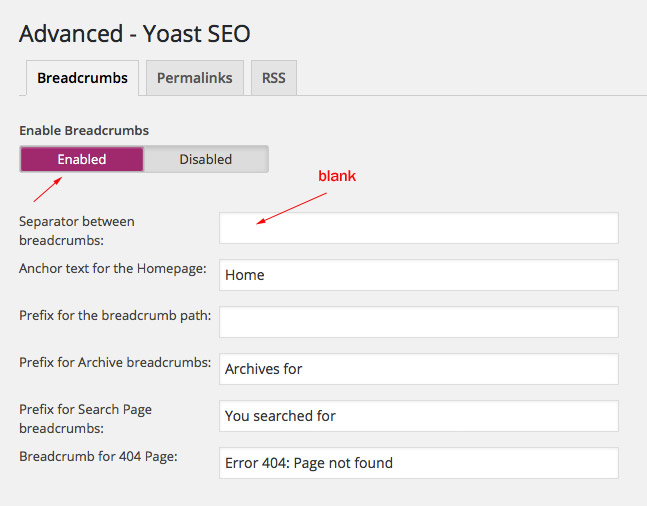
Task: Select the 'Archives for' text field
Action: coord(418,369)
